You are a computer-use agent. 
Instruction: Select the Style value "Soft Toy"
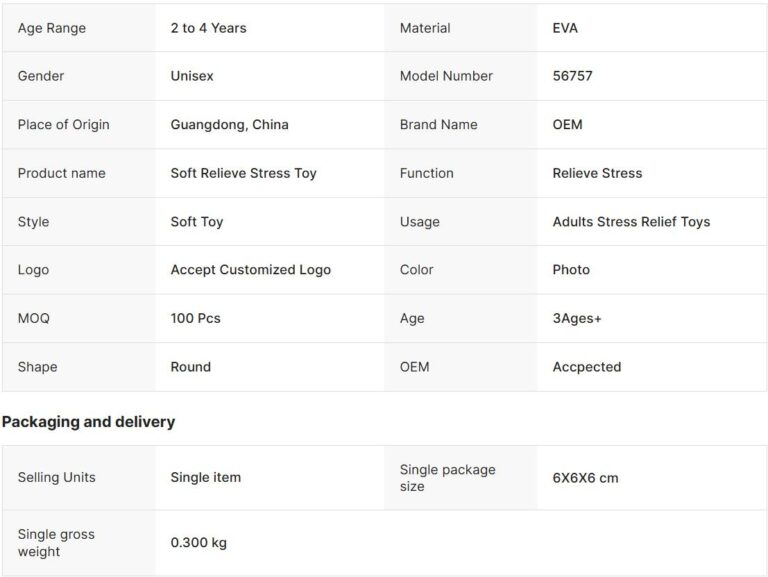197,222
